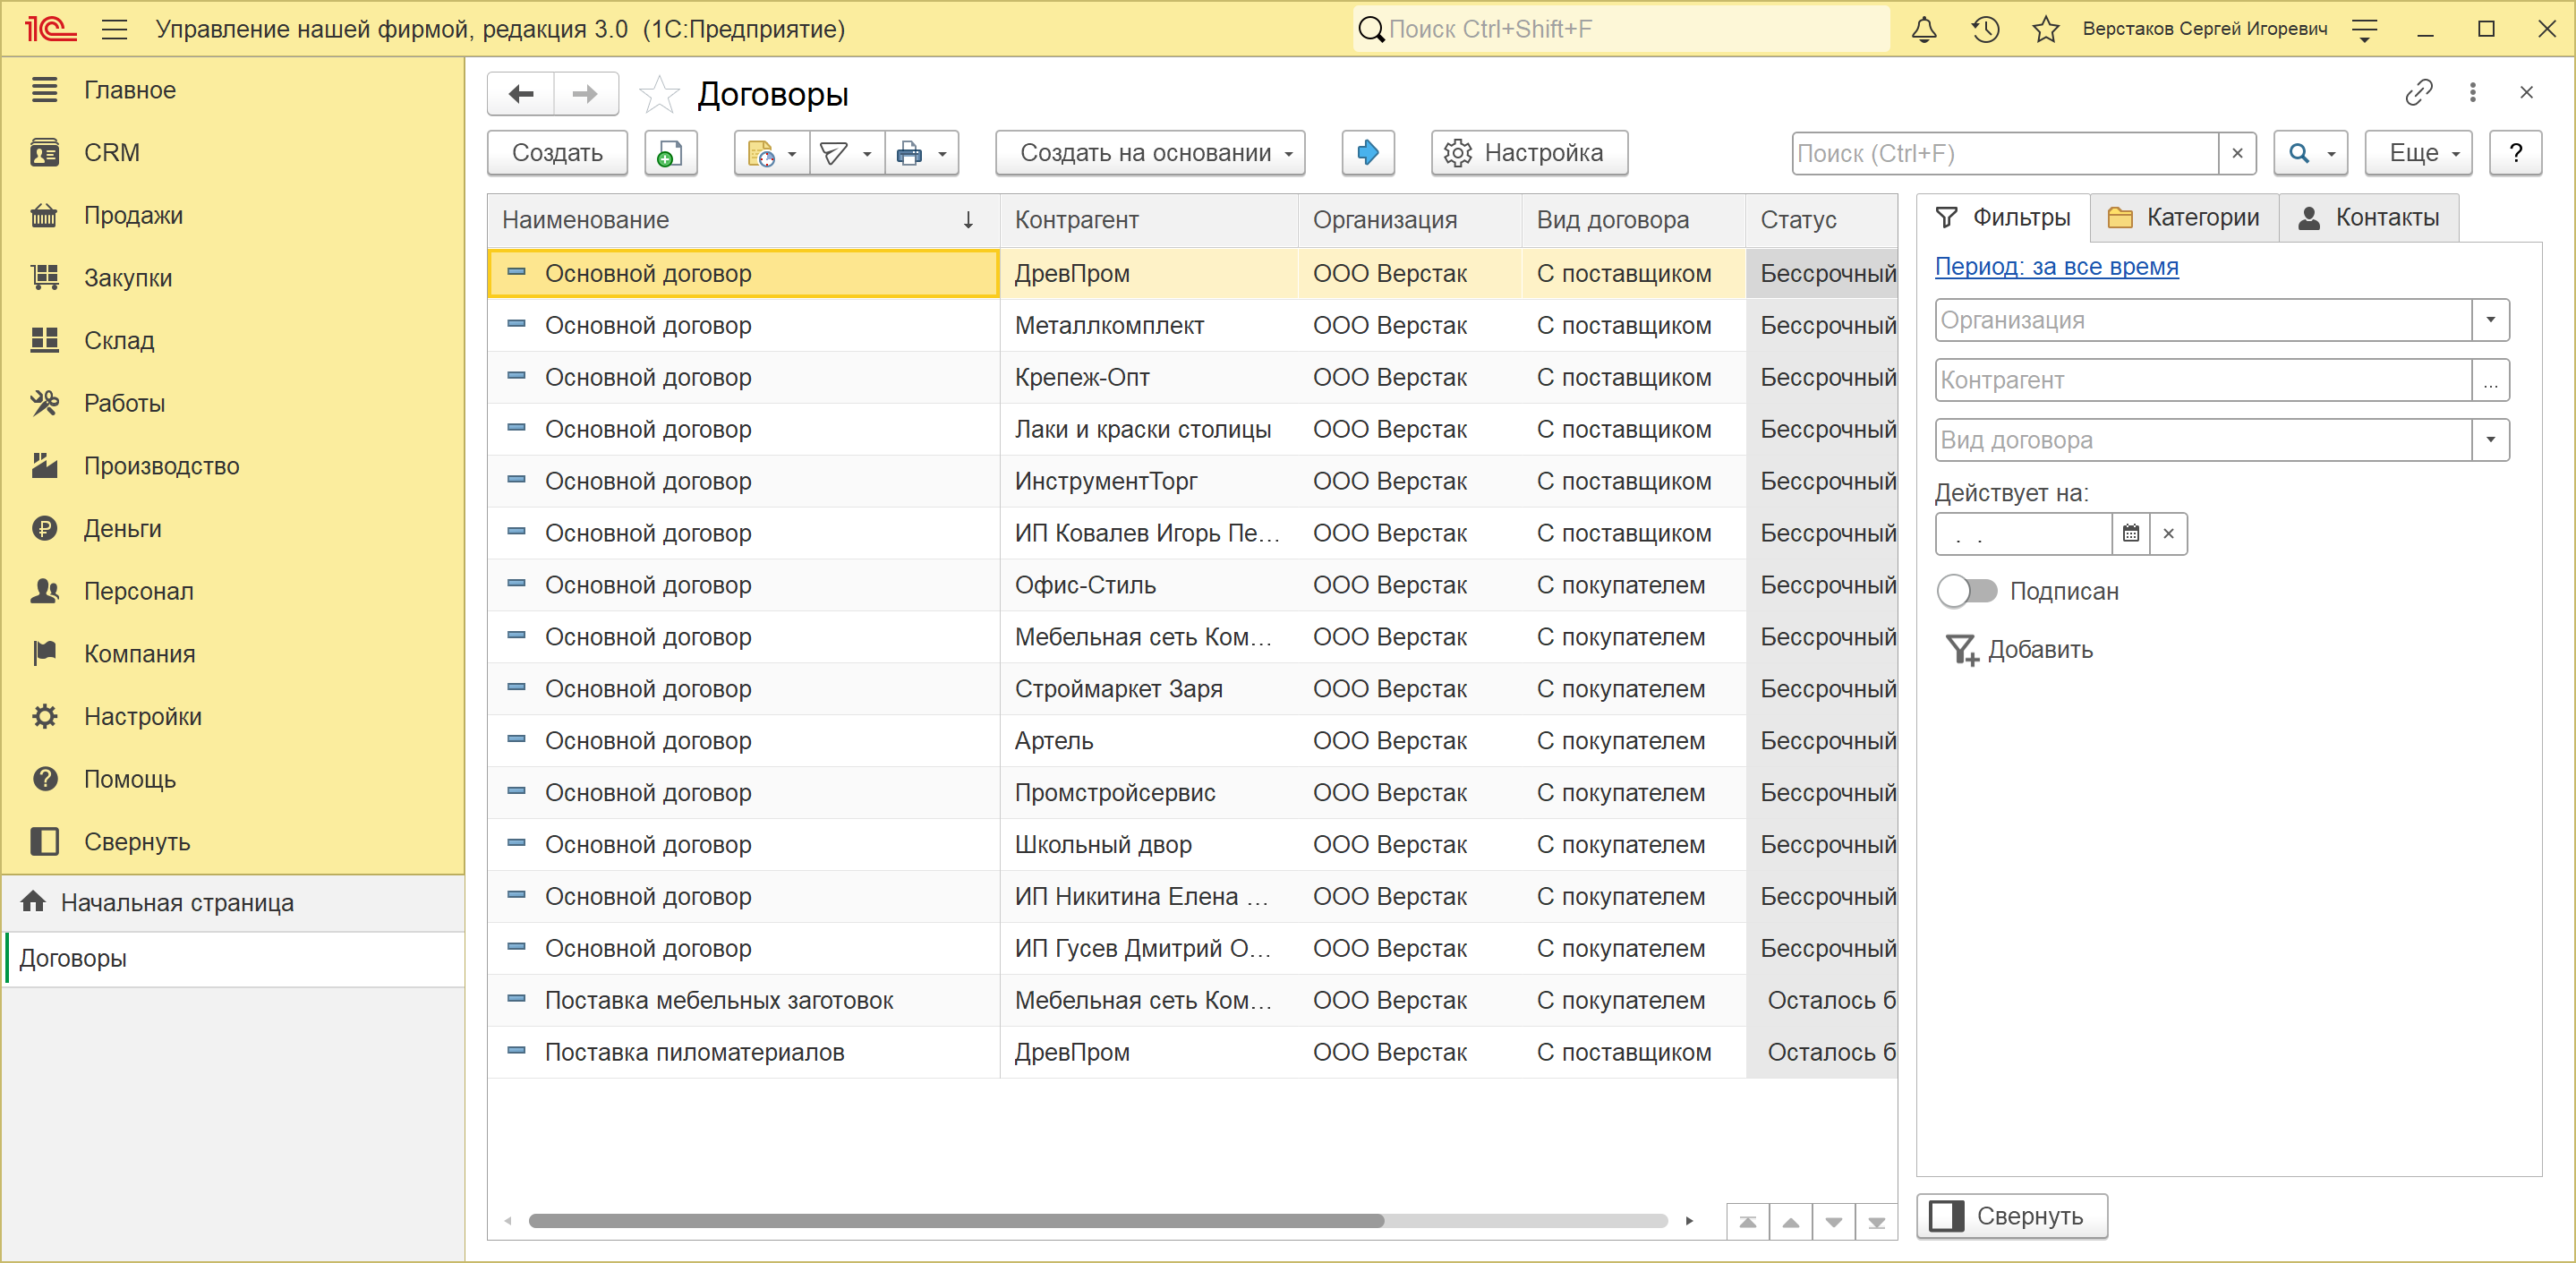Sort by the Наименование column header
Viewport: 2576px width, 1263px height.
743,220
